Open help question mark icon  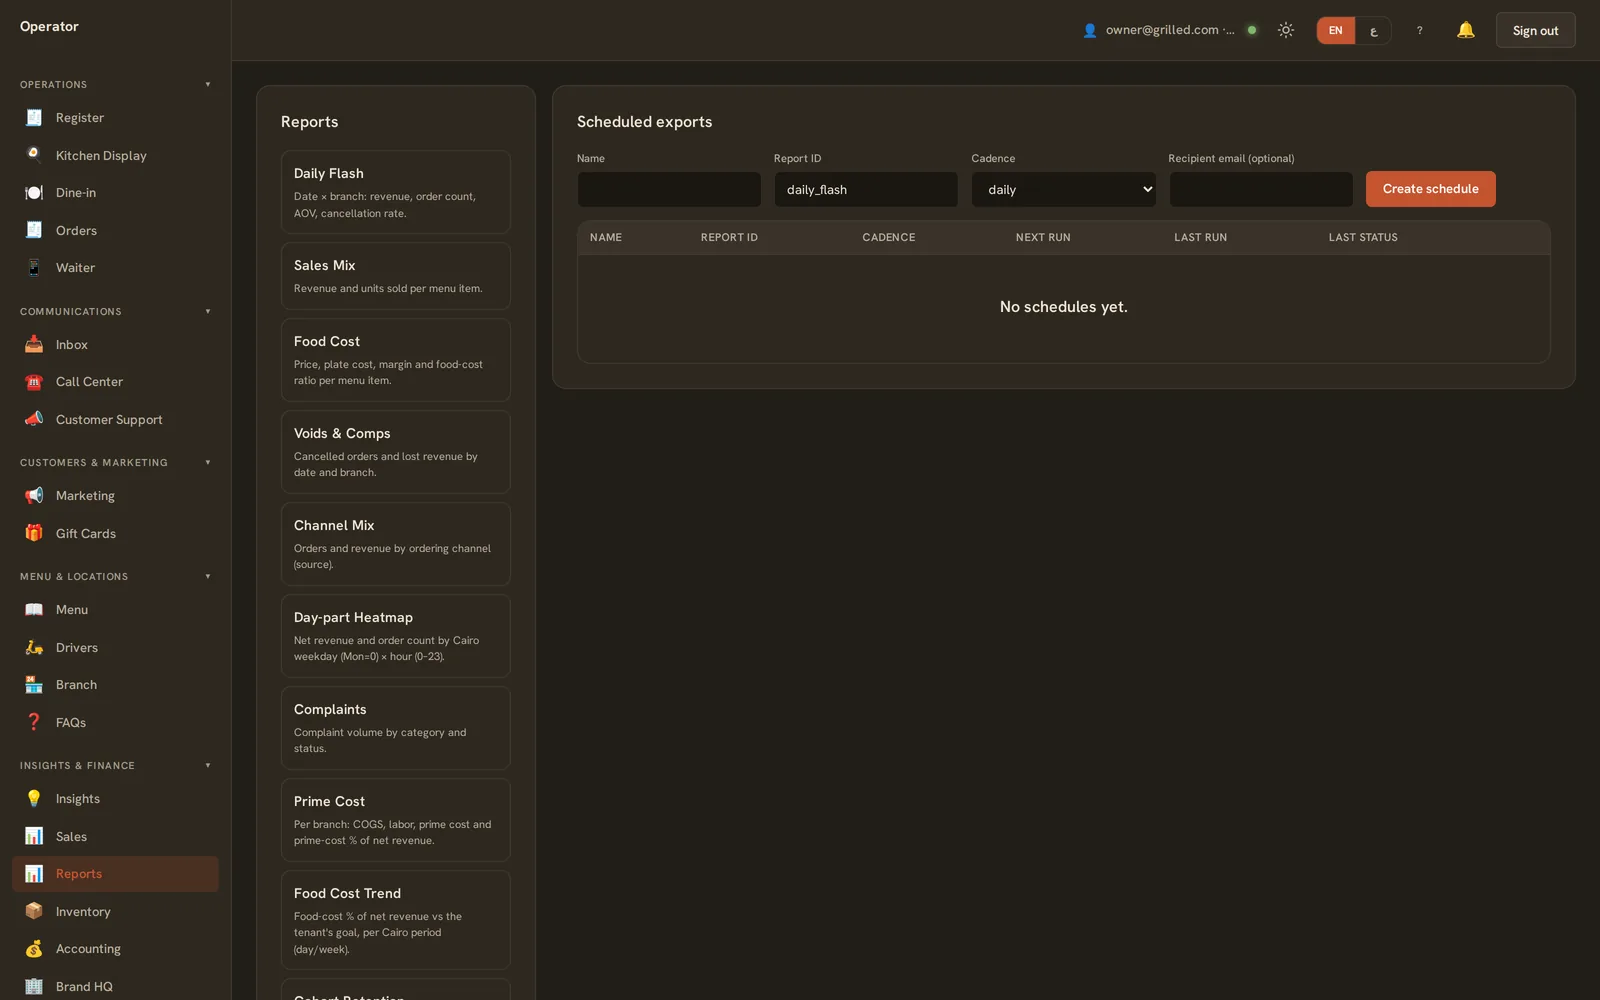1419,30
